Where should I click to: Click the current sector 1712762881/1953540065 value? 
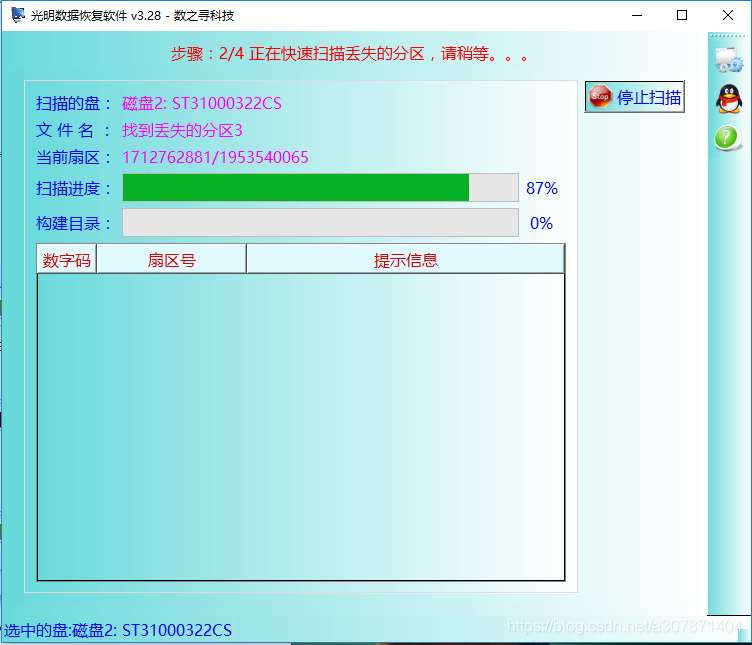[215, 157]
